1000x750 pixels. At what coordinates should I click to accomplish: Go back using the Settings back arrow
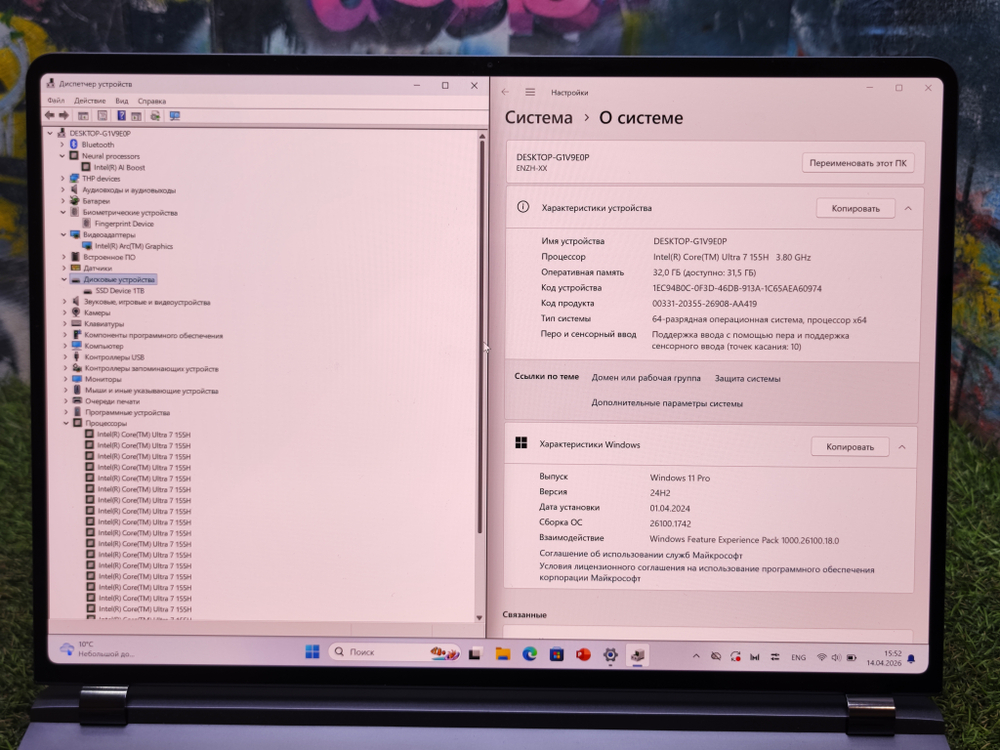(x=506, y=92)
